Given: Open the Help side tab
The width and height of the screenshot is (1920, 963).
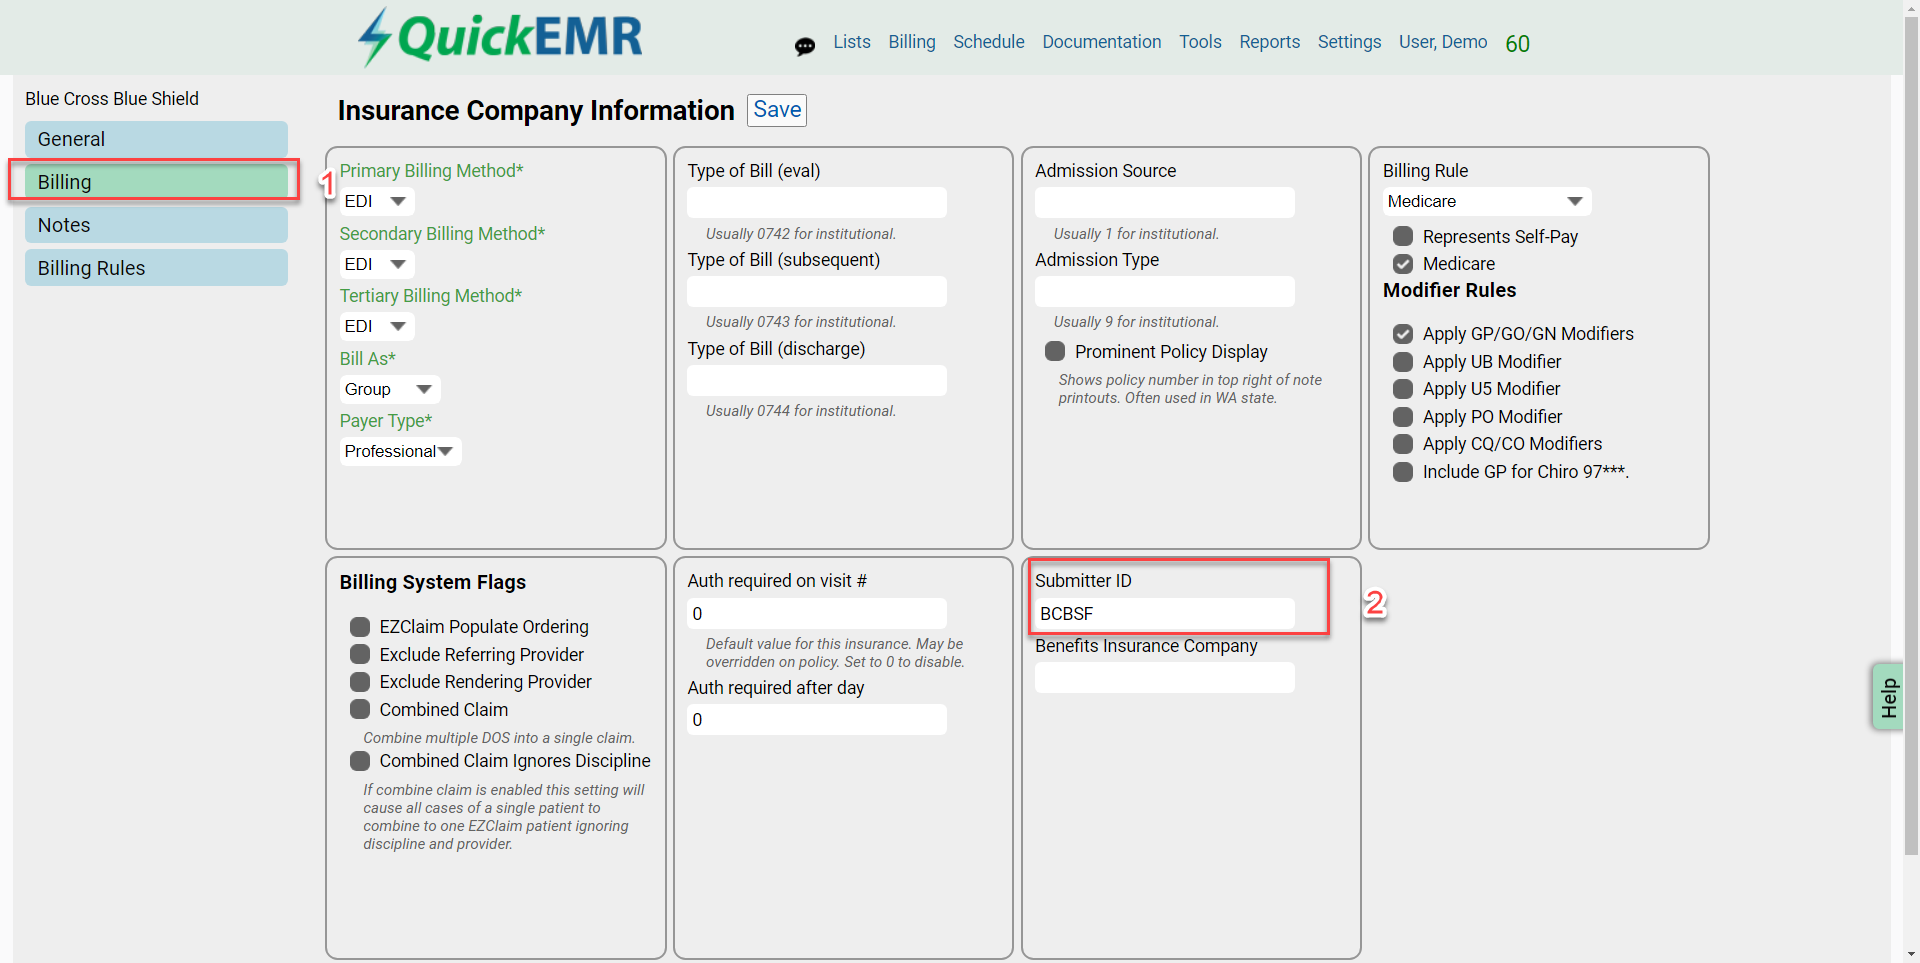Looking at the screenshot, I should [x=1887, y=697].
